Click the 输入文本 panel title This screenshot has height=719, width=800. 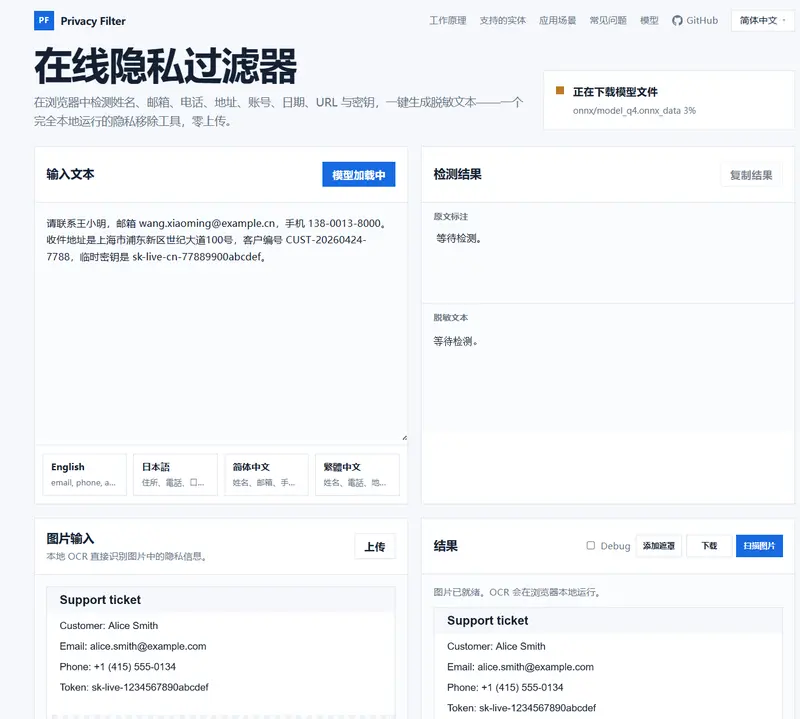coord(70,175)
